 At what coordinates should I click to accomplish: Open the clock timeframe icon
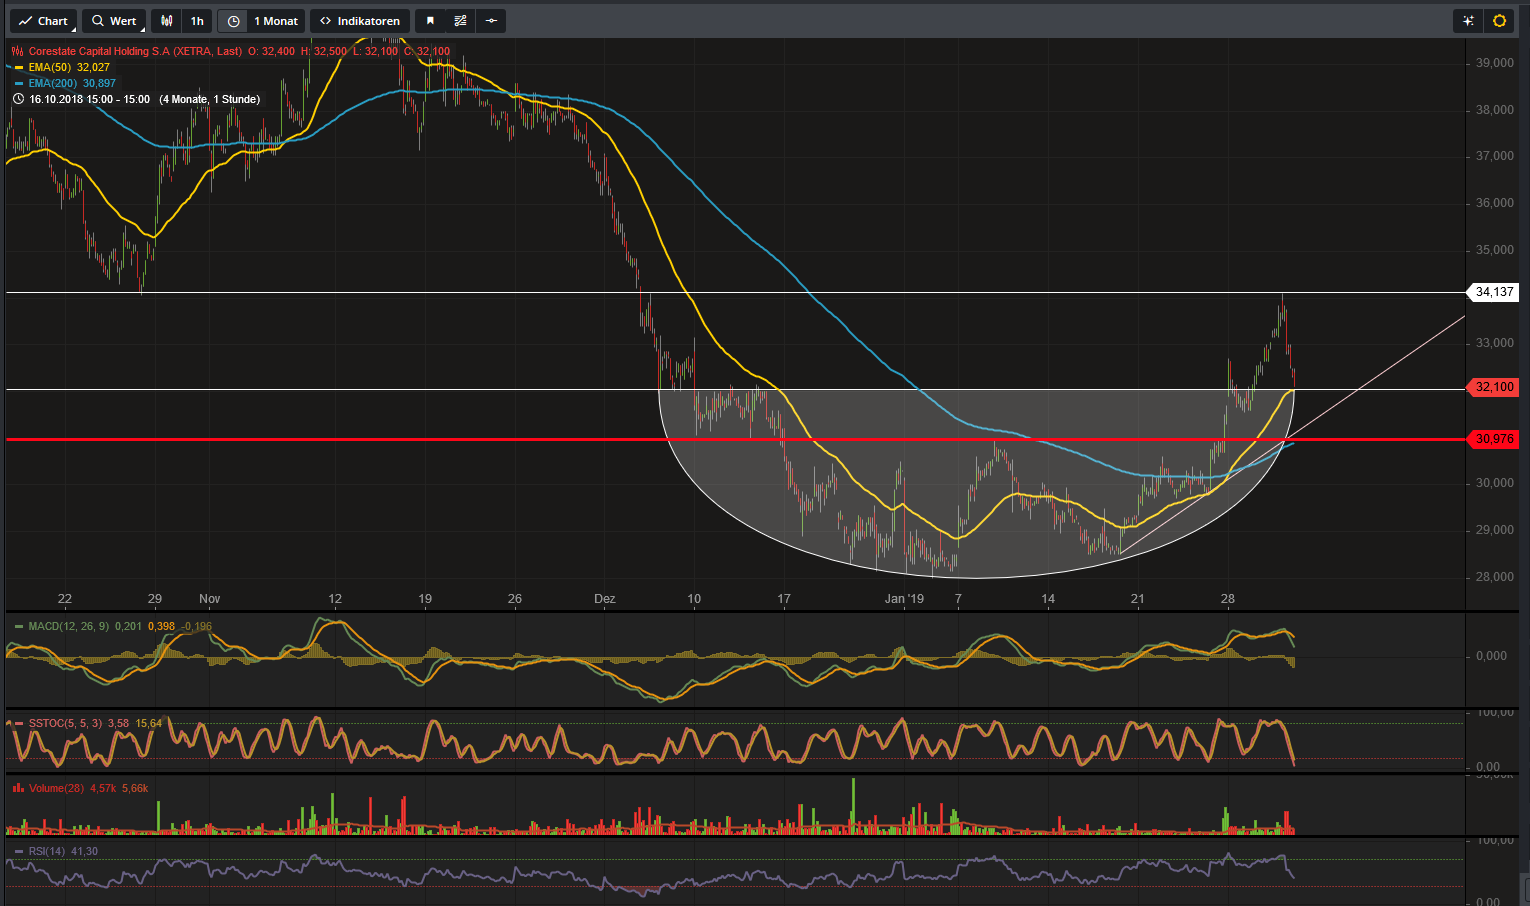coord(231,20)
